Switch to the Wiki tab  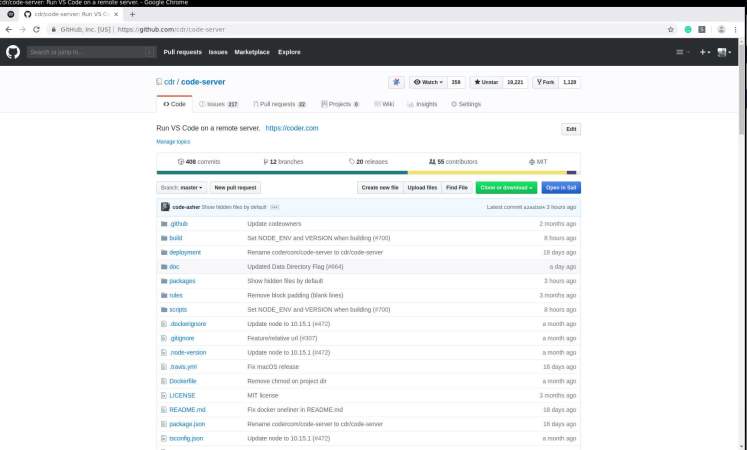tap(384, 104)
